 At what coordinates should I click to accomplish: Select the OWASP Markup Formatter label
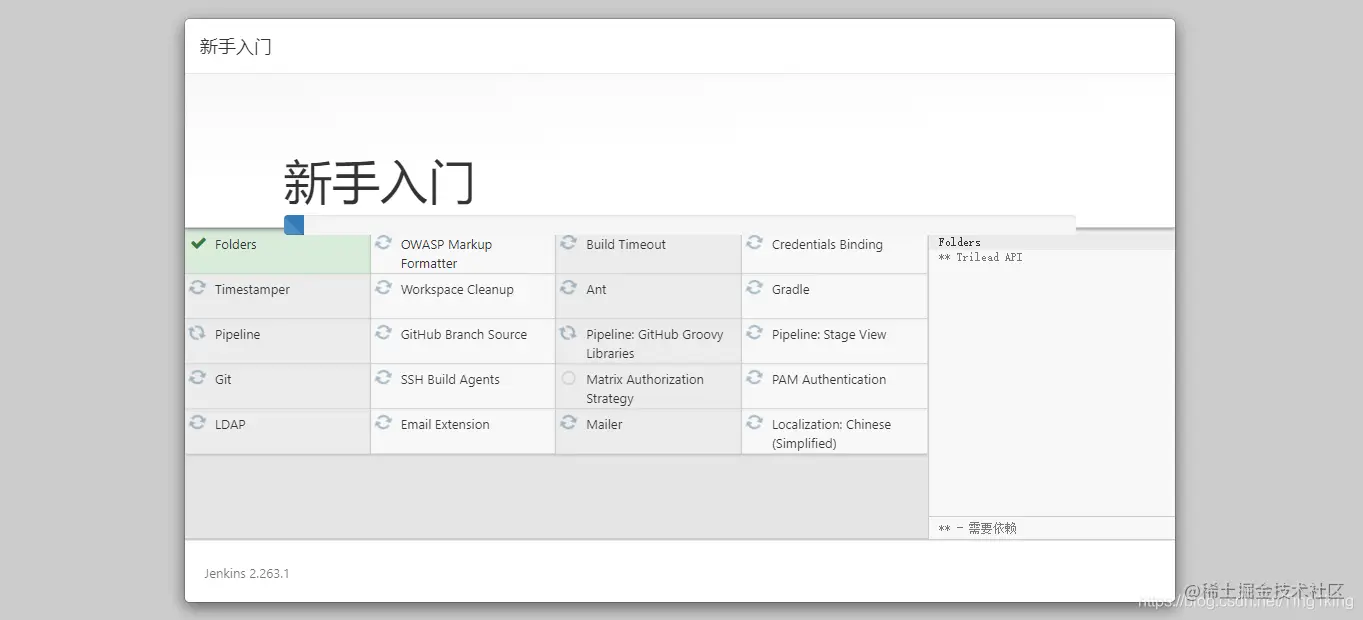(x=446, y=254)
